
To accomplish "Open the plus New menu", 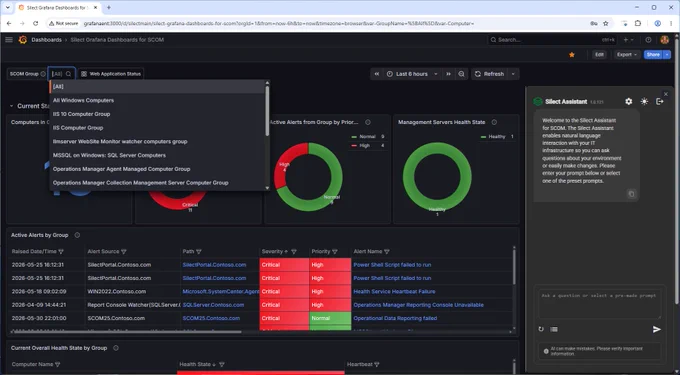I will (628, 40).
